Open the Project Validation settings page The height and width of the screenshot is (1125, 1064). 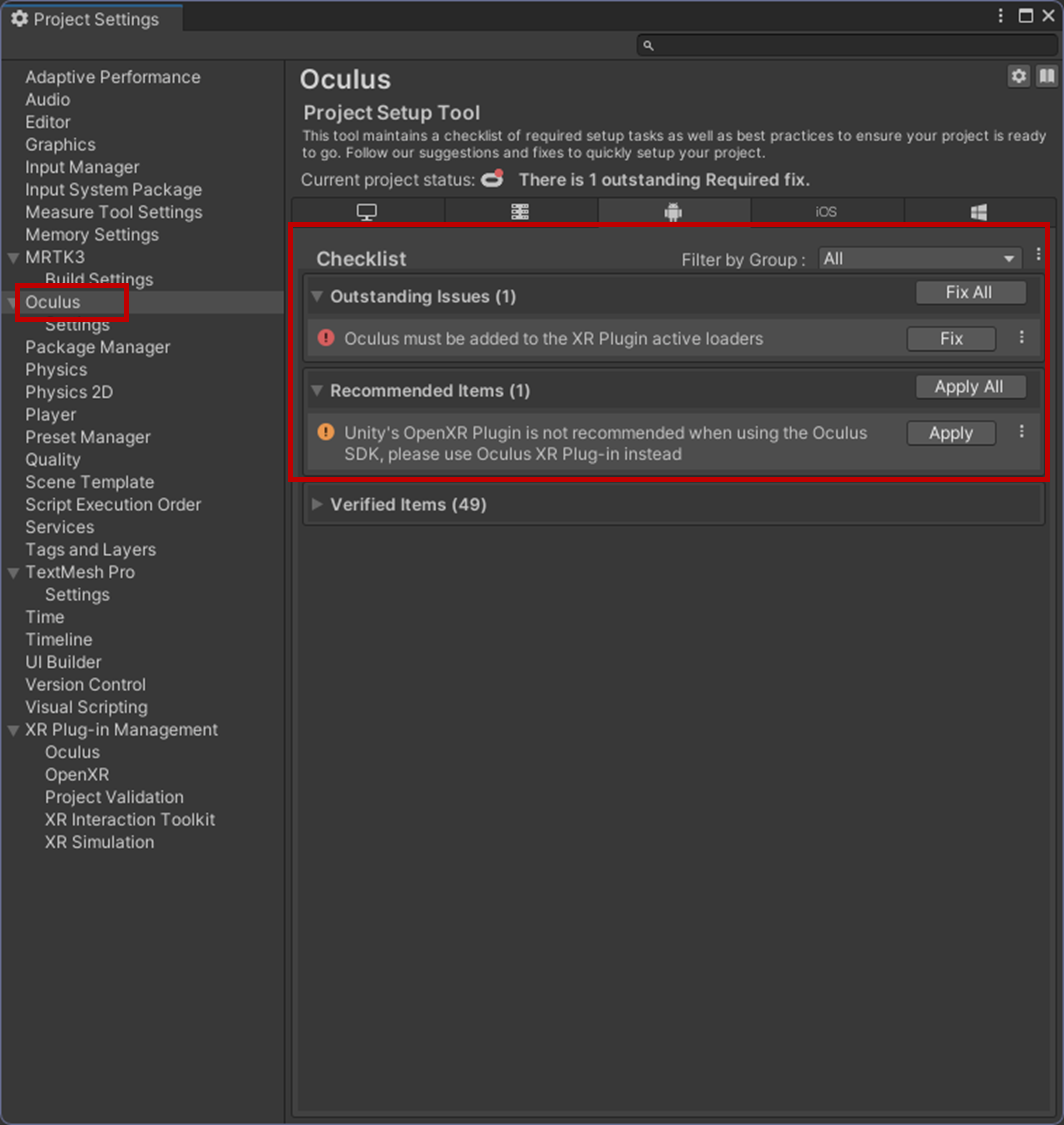coord(114,797)
